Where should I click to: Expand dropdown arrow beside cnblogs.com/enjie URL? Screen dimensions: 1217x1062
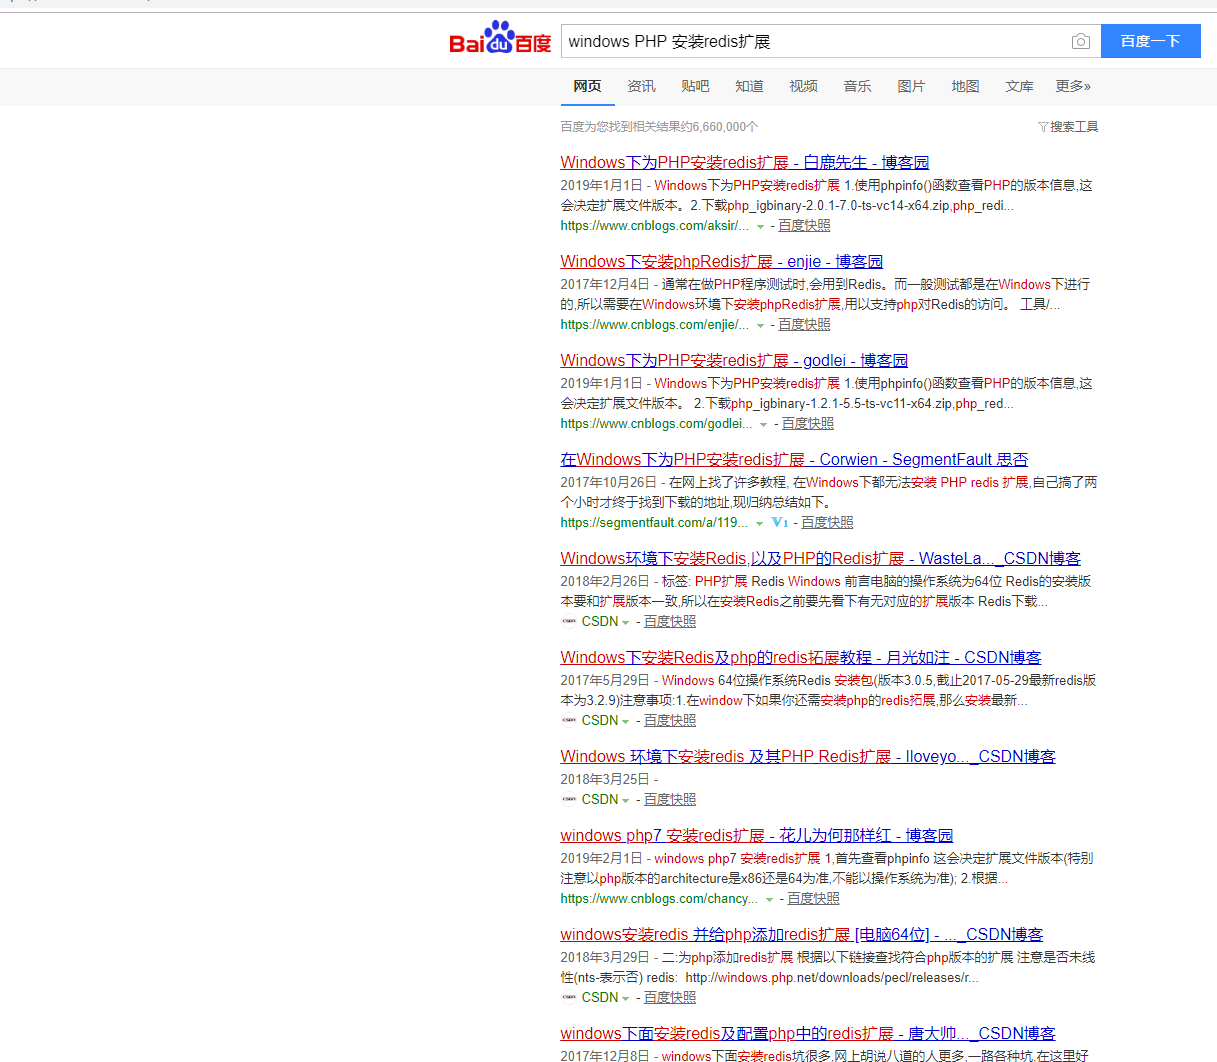pyautogui.click(x=760, y=326)
